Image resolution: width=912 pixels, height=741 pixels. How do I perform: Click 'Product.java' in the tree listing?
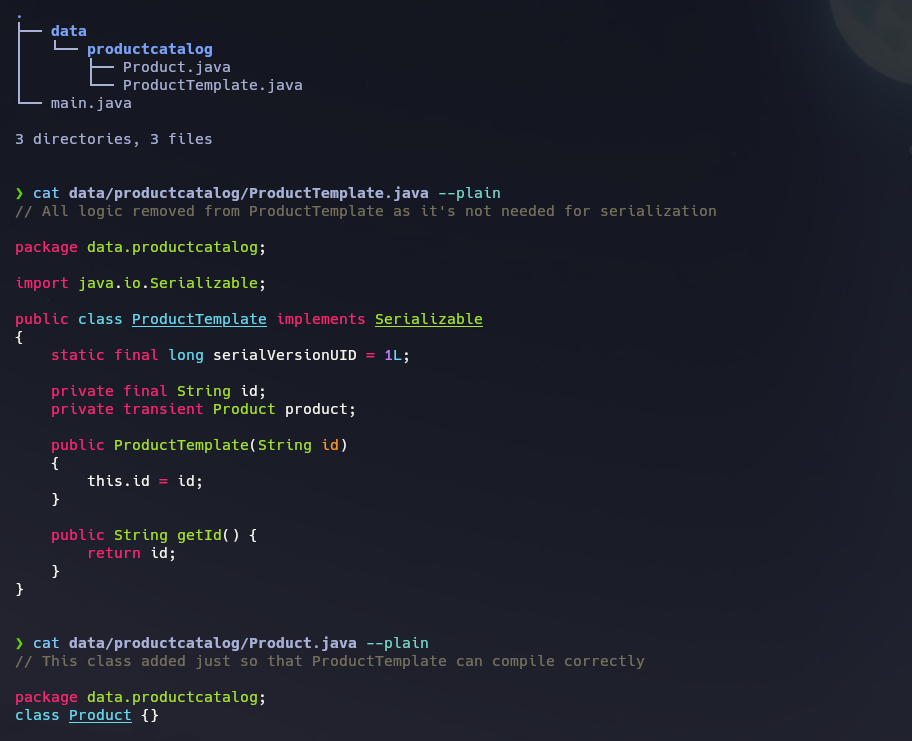[x=176, y=67]
